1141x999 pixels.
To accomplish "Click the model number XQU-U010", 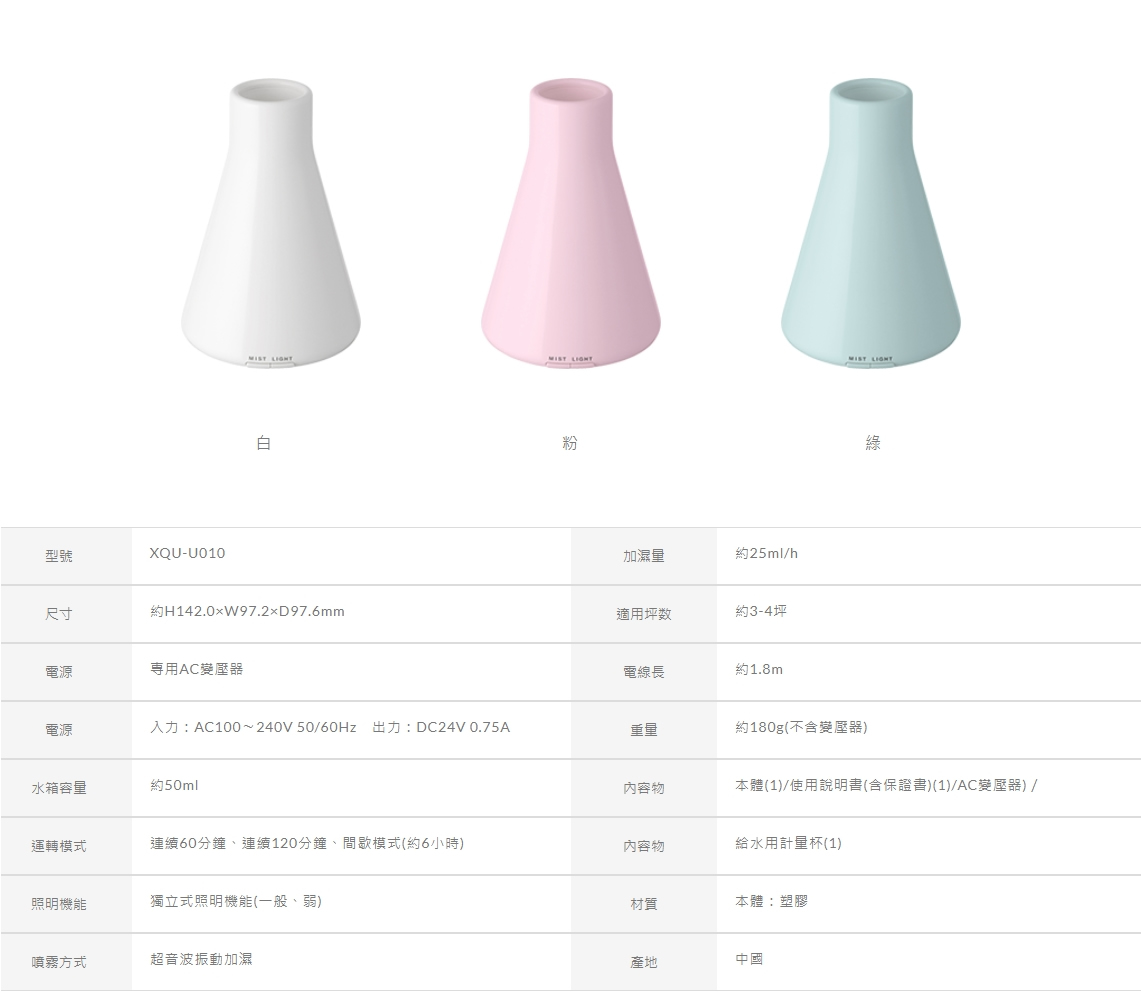I will (187, 553).
